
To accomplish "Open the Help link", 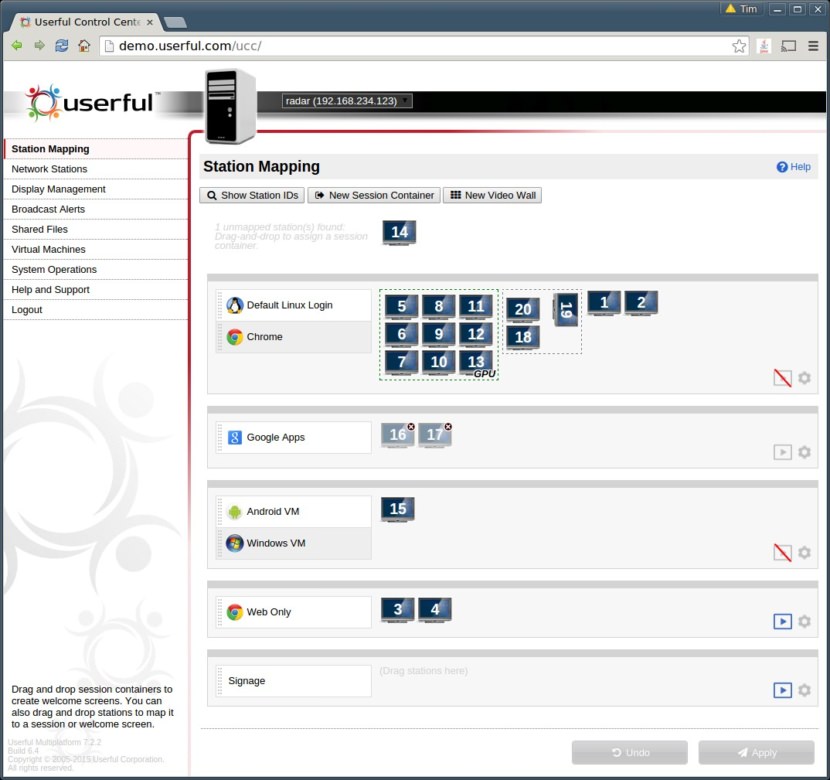I will (793, 167).
